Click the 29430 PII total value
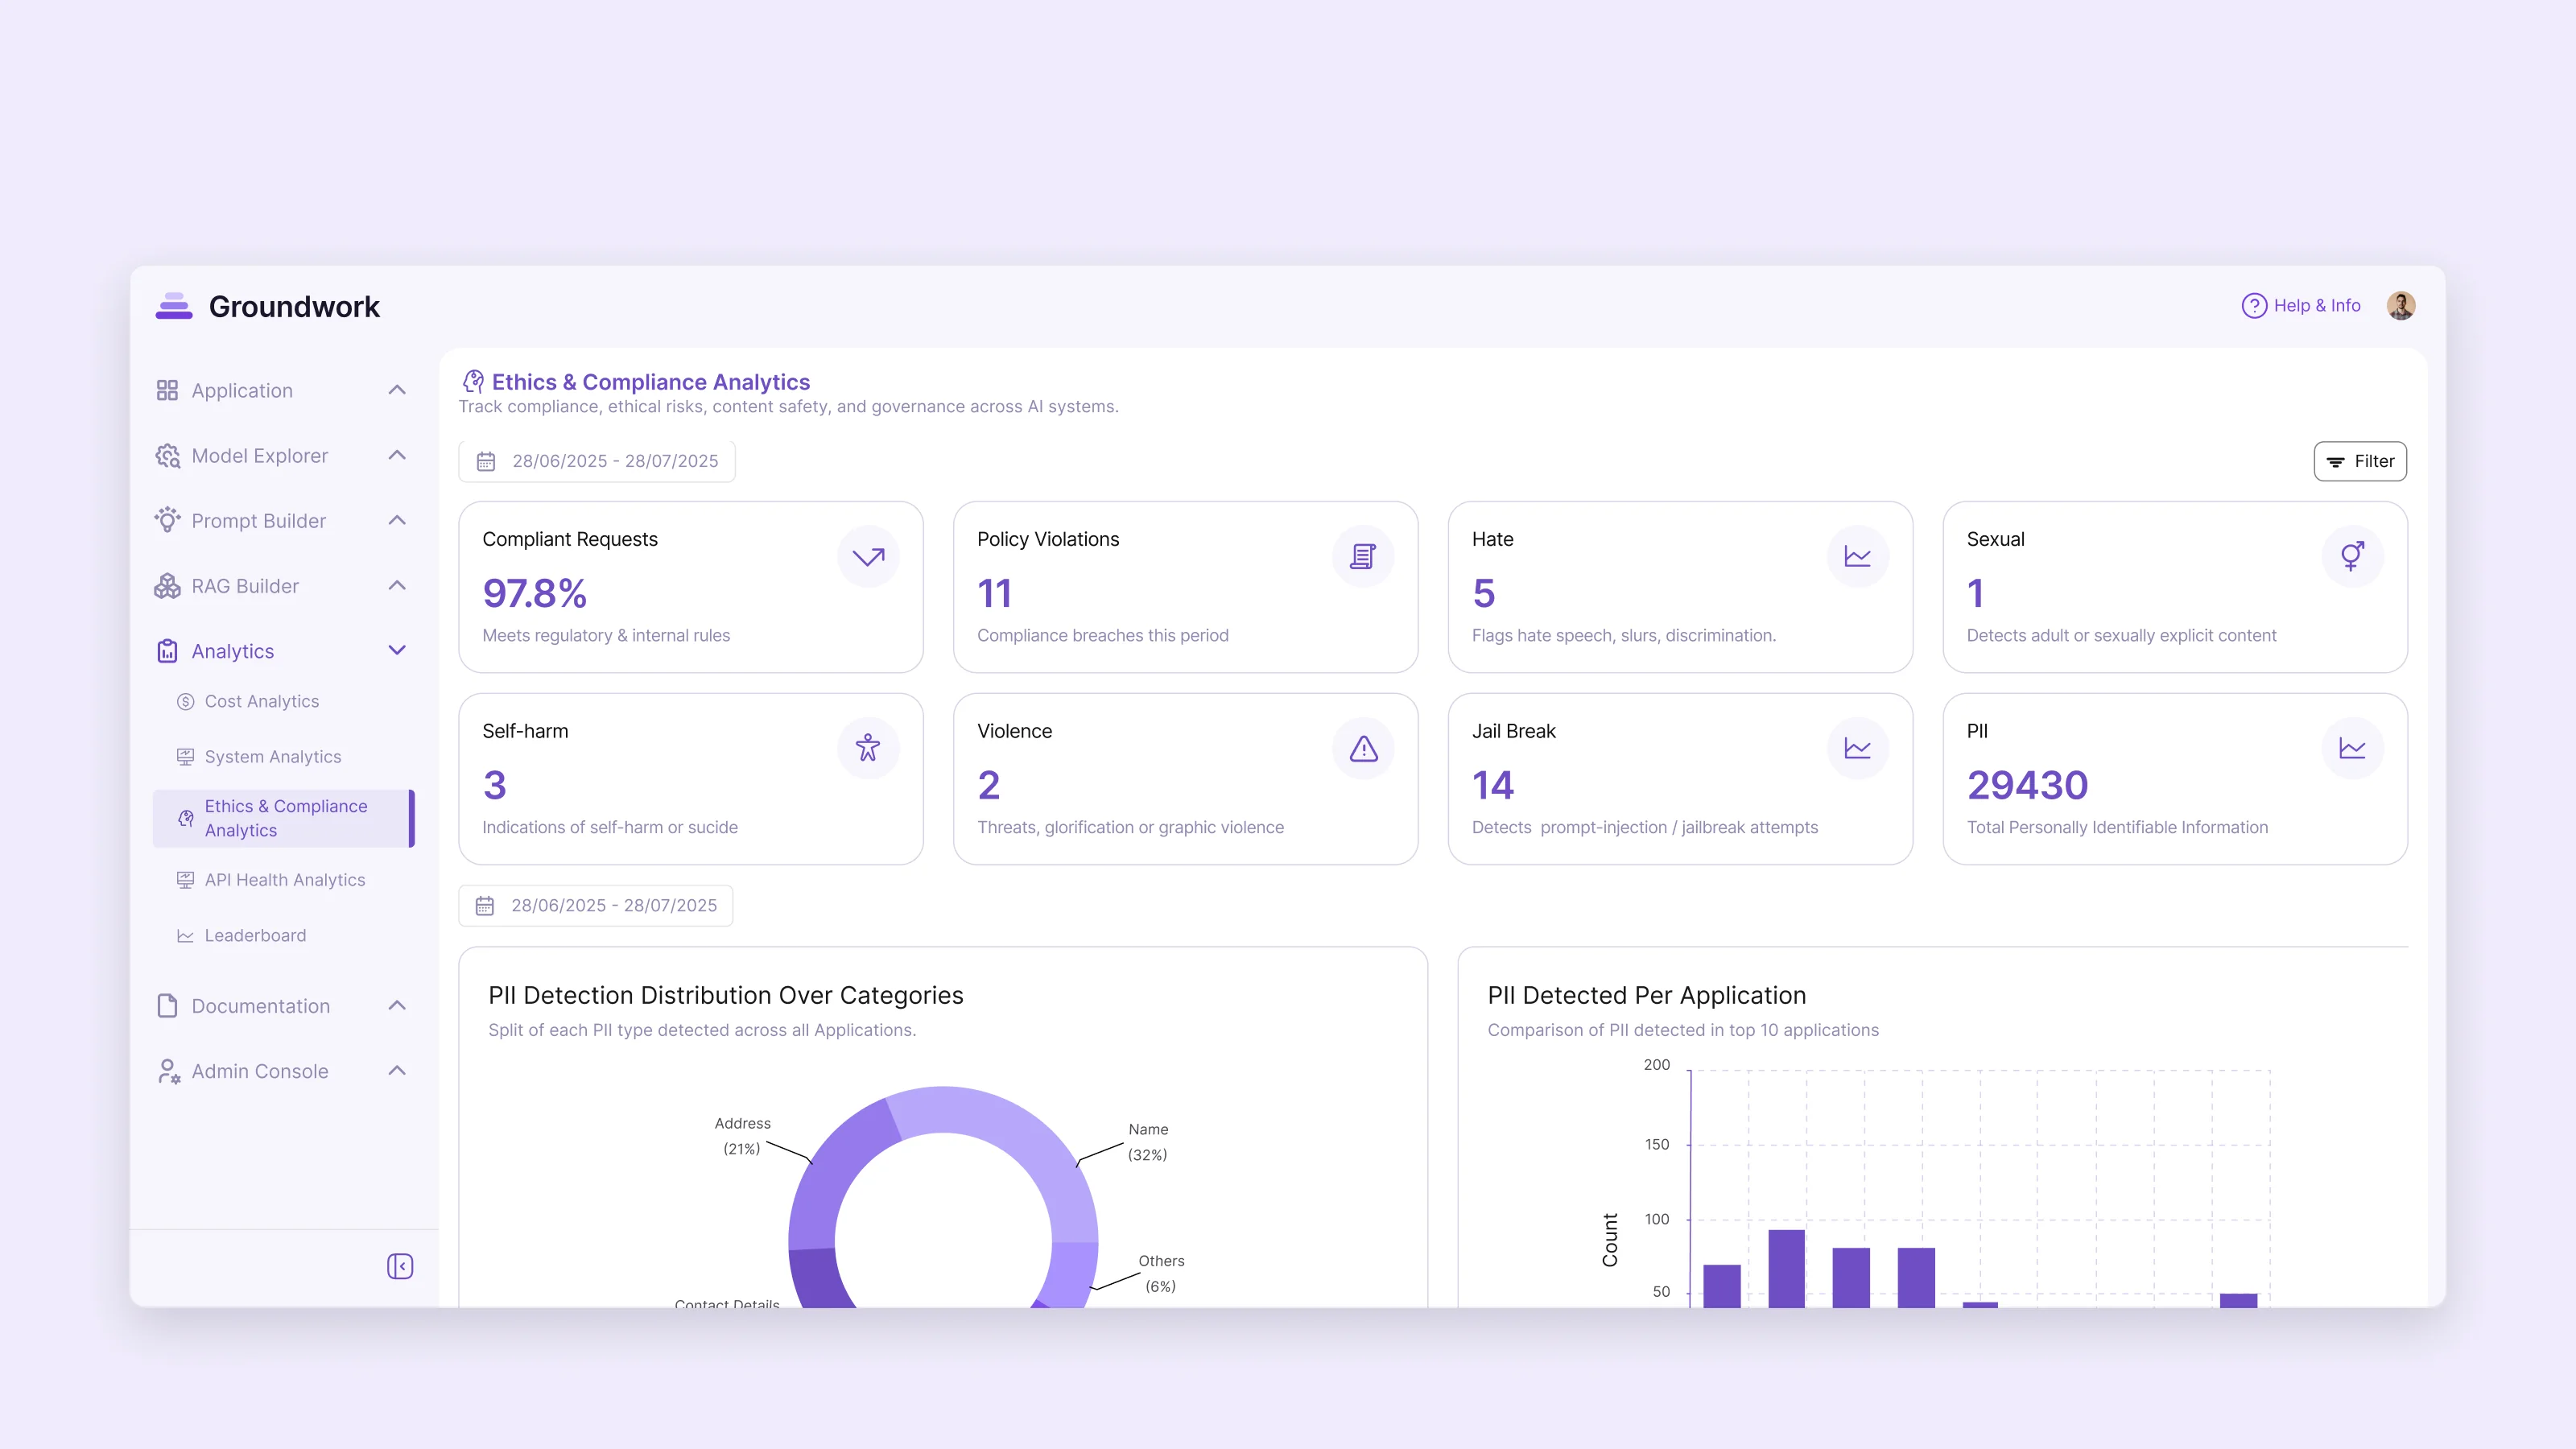The height and width of the screenshot is (1449, 2576). tap(2027, 785)
